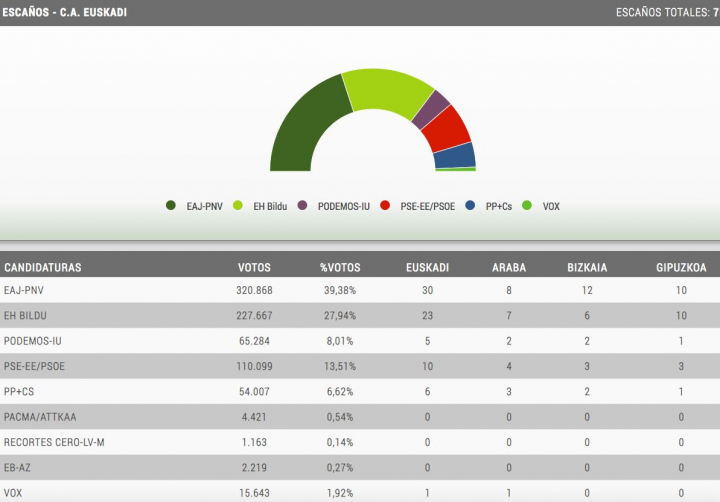Click the VOX green legend dot
This screenshot has height=502, width=720.
point(527,206)
